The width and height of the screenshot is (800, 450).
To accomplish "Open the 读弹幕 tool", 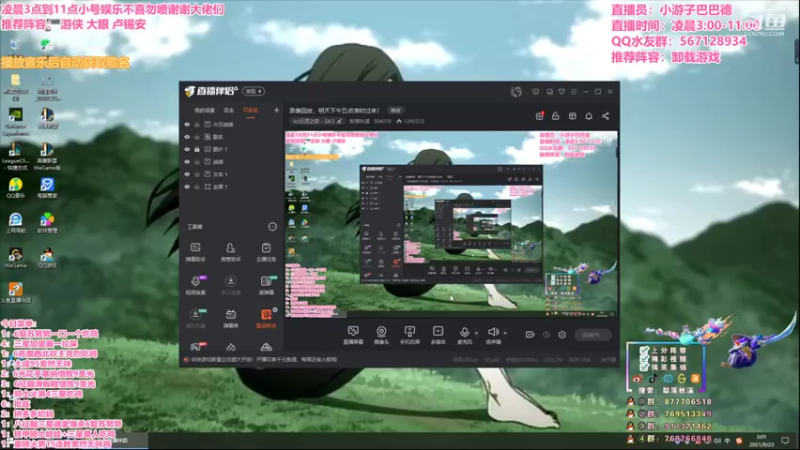I will 266,285.
